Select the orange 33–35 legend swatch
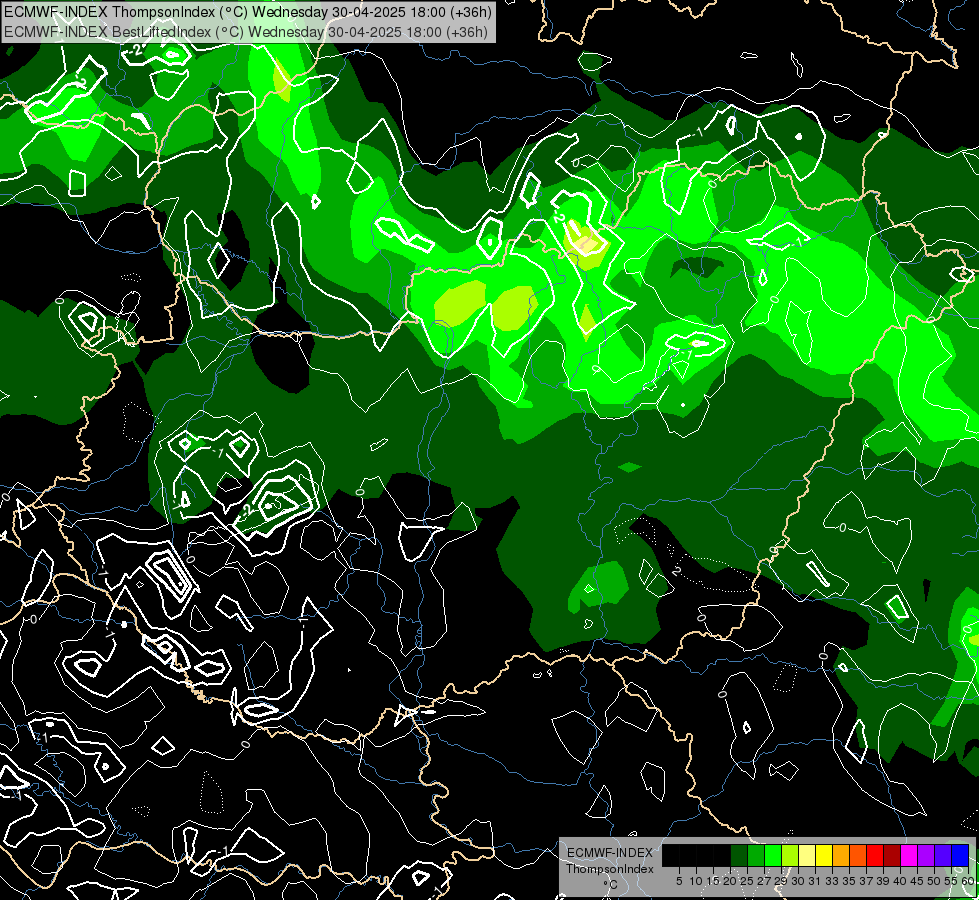The image size is (979, 900). tap(842, 855)
